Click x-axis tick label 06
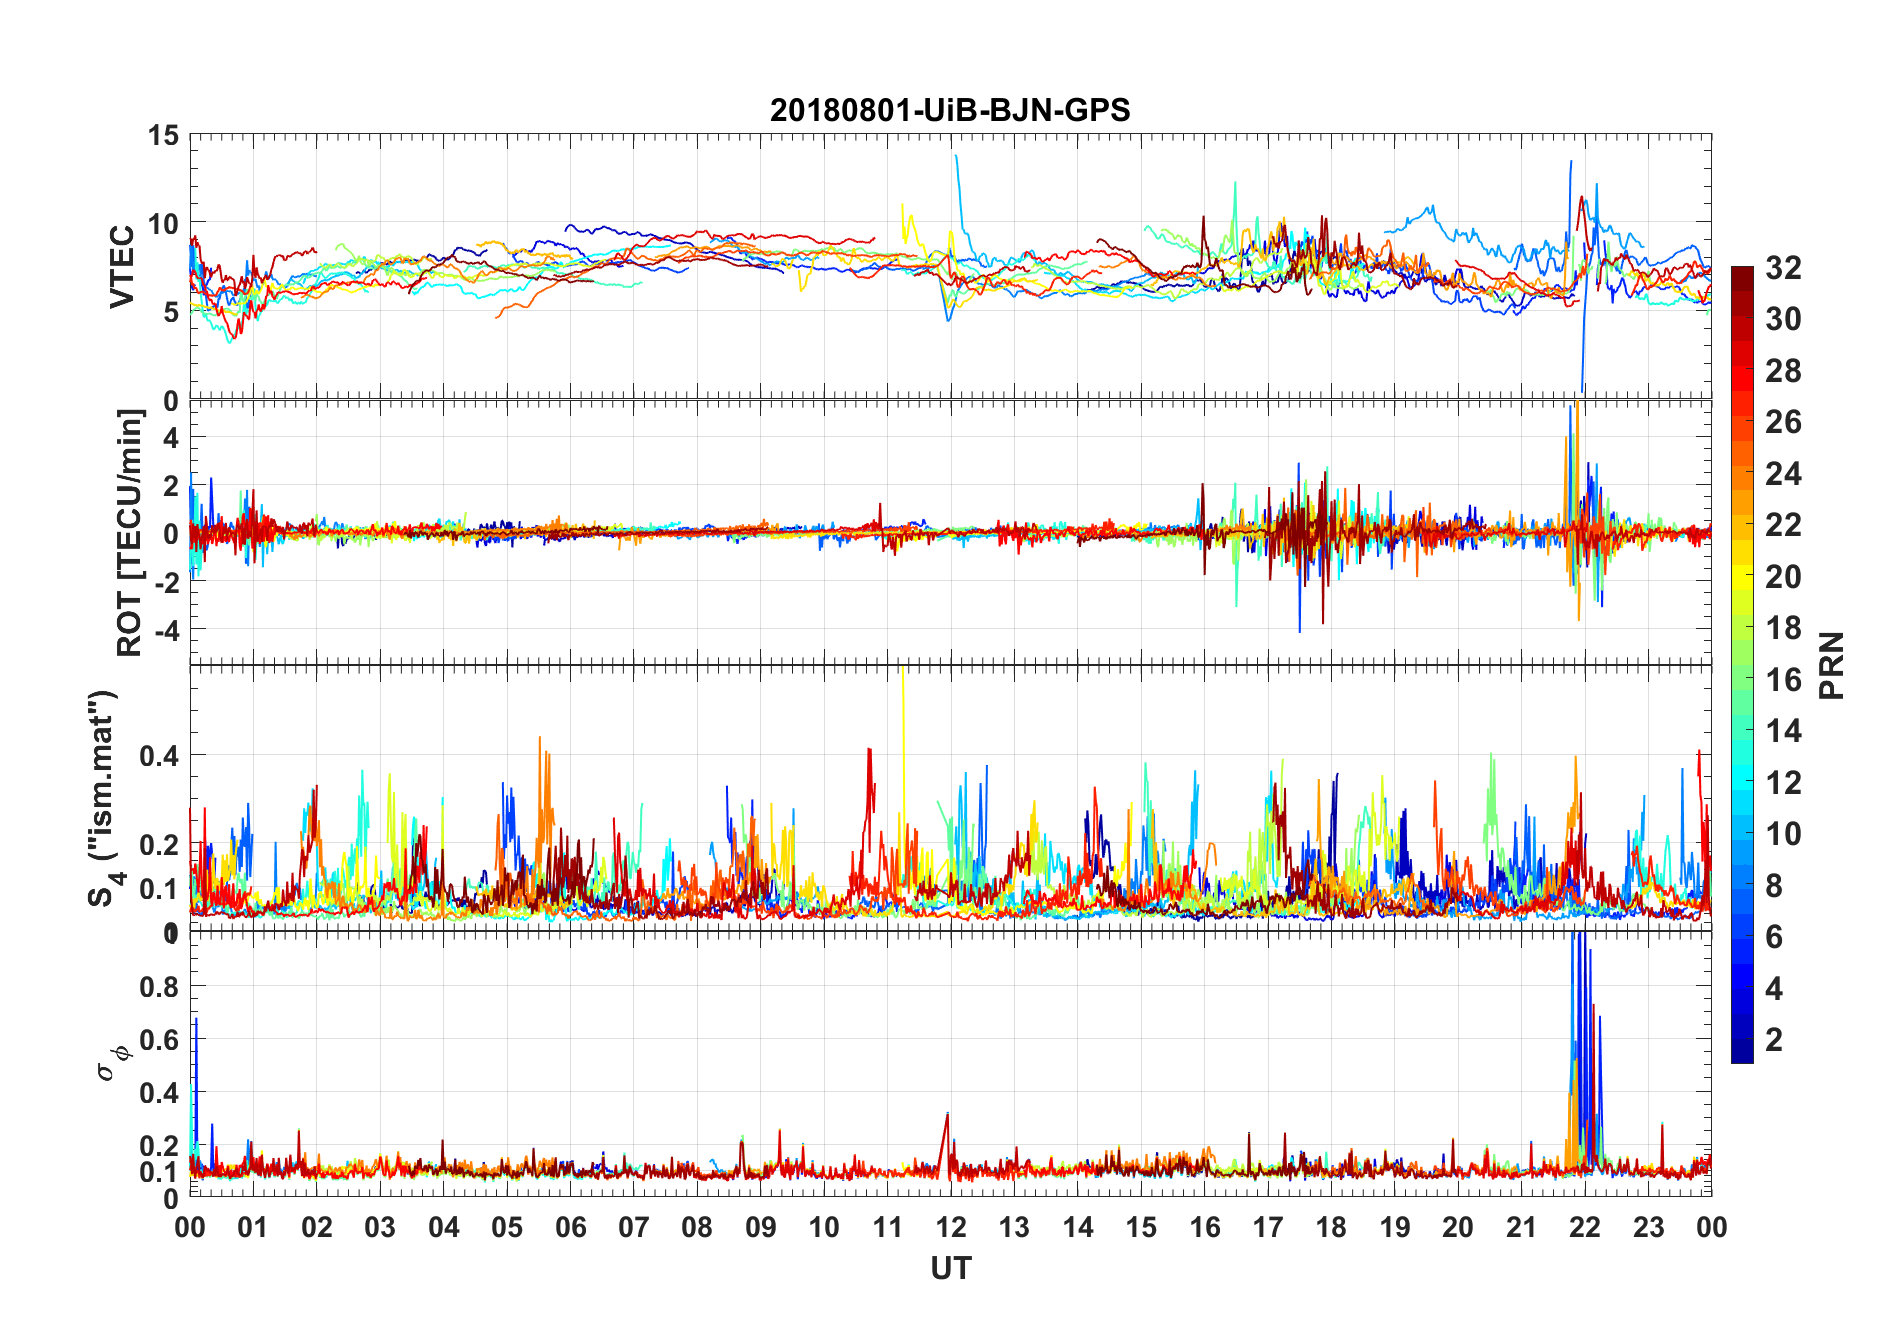 (570, 1227)
